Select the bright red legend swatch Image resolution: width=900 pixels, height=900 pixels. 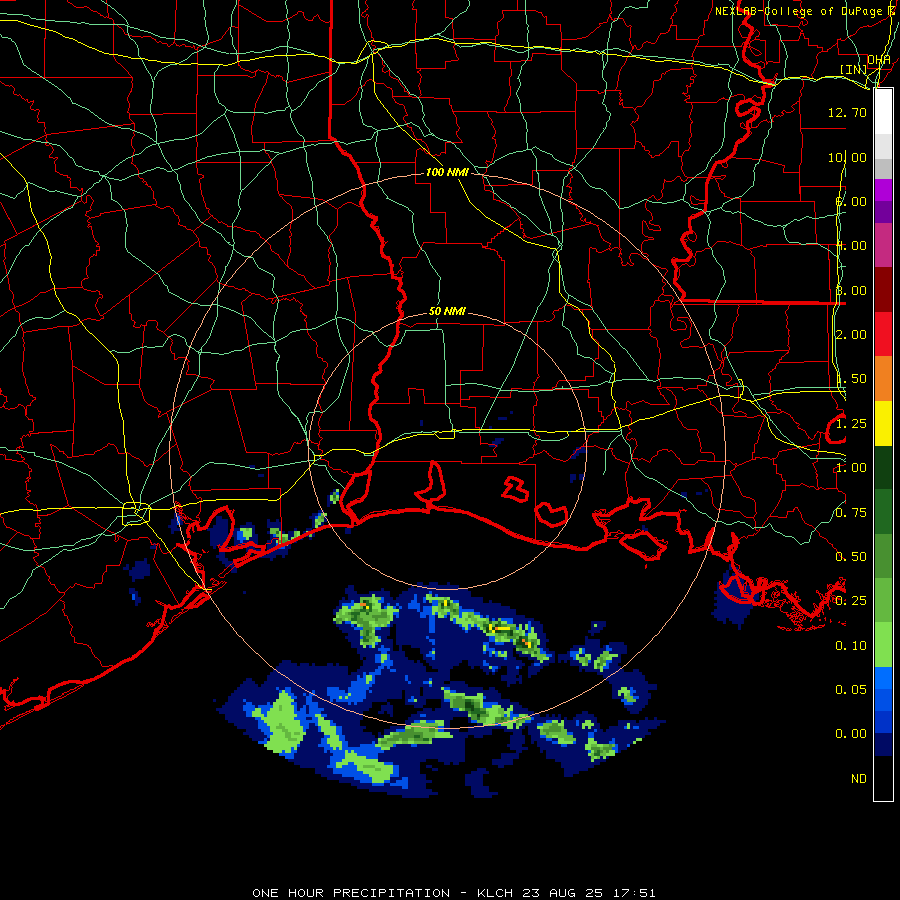[x=883, y=334]
